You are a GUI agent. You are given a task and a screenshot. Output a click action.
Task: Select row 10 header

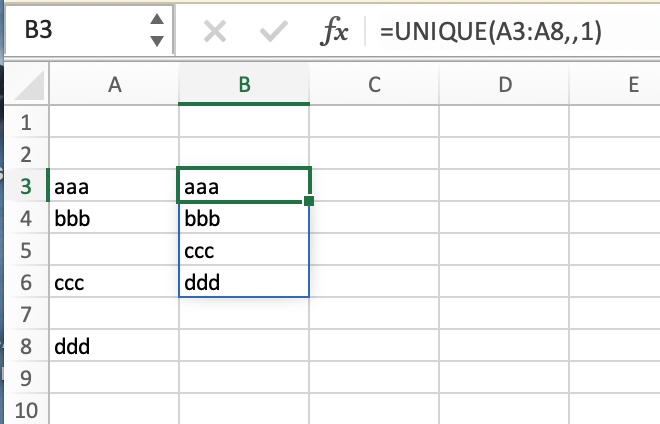click(x=26, y=409)
